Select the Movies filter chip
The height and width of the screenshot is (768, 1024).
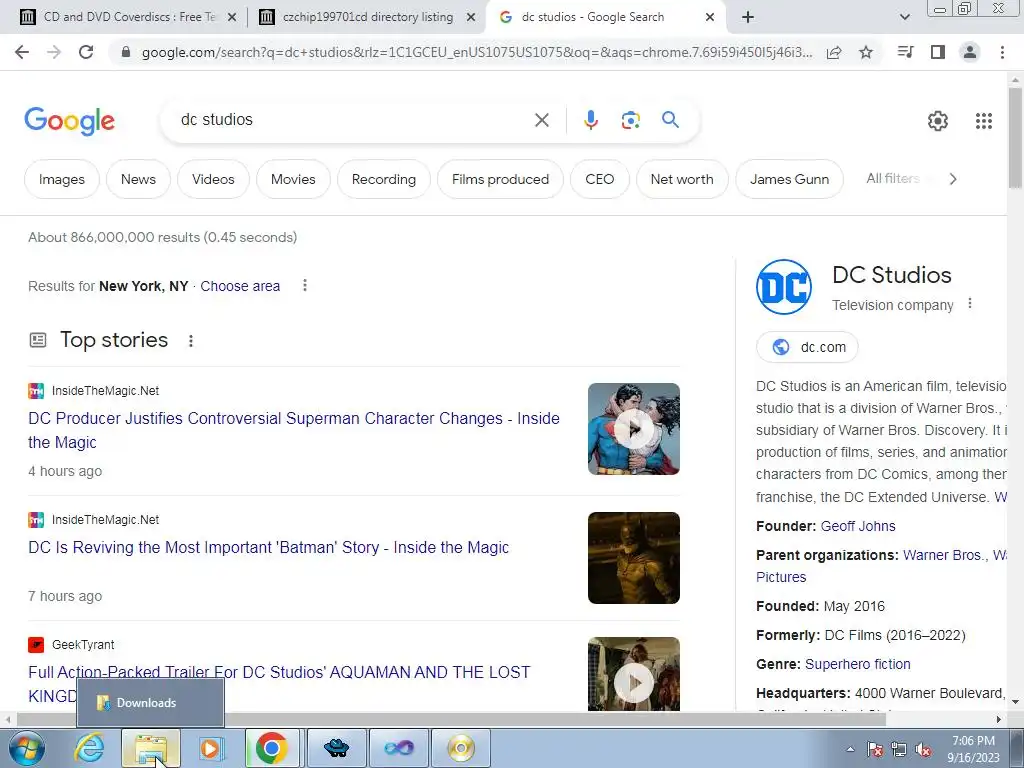293,179
